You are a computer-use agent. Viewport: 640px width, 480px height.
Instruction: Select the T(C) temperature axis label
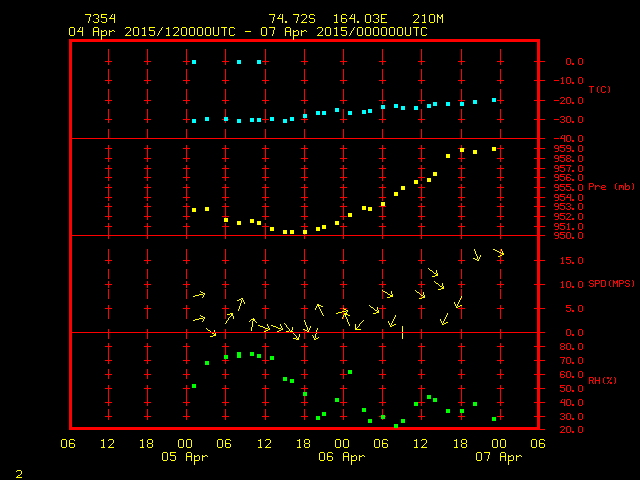coord(599,90)
